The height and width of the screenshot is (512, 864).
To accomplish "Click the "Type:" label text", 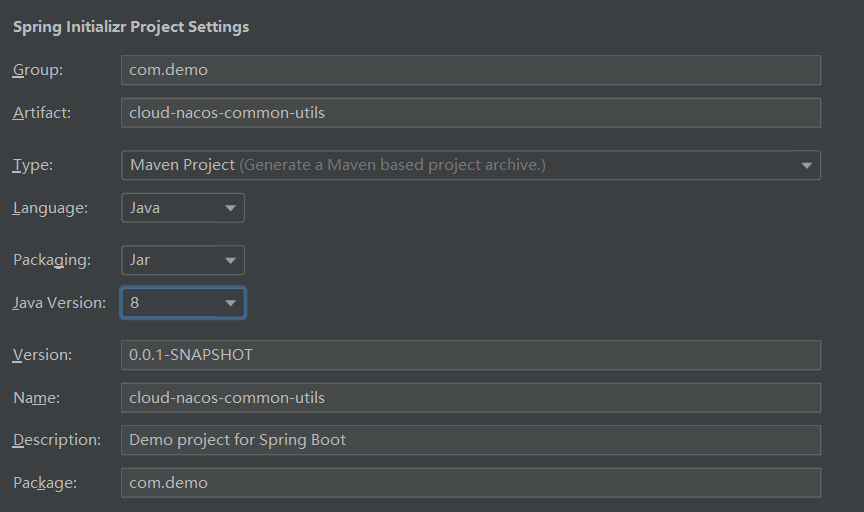I will [33, 165].
